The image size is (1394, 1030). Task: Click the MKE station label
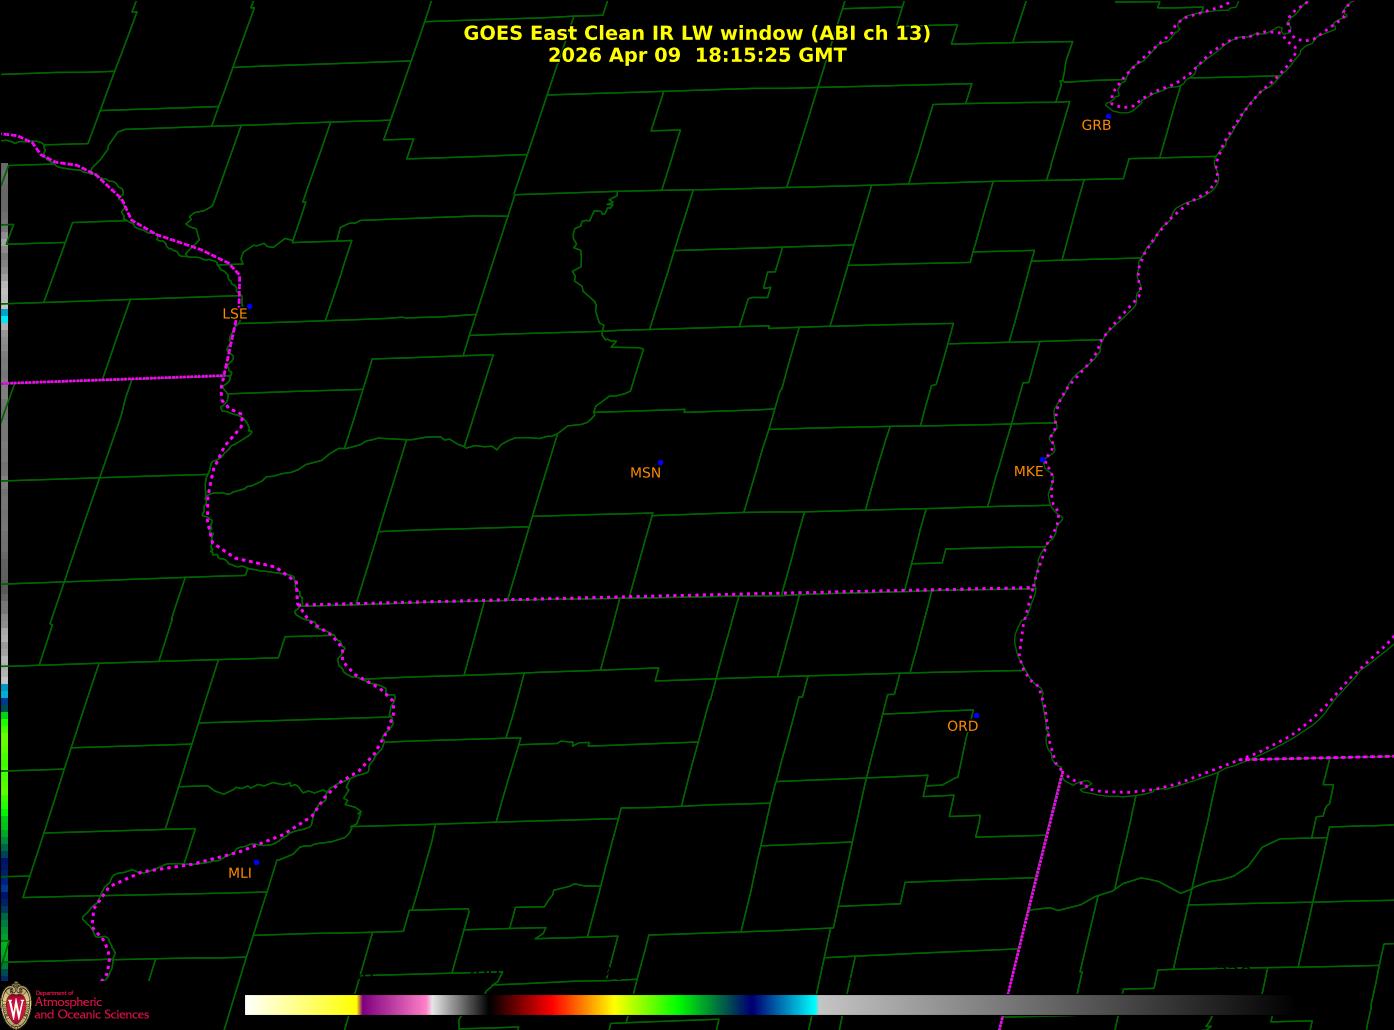(1028, 471)
